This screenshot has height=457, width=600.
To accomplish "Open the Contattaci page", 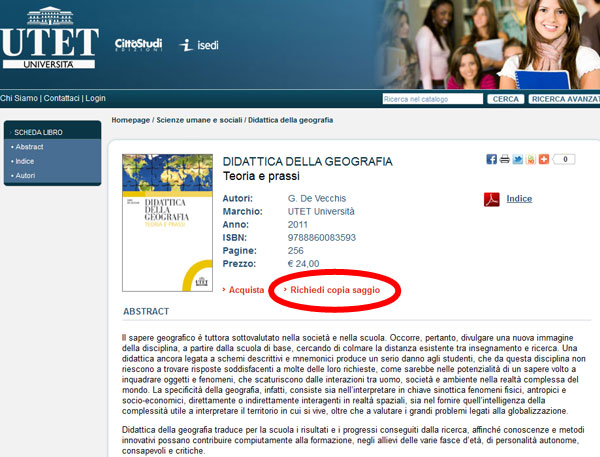I will [62, 98].
